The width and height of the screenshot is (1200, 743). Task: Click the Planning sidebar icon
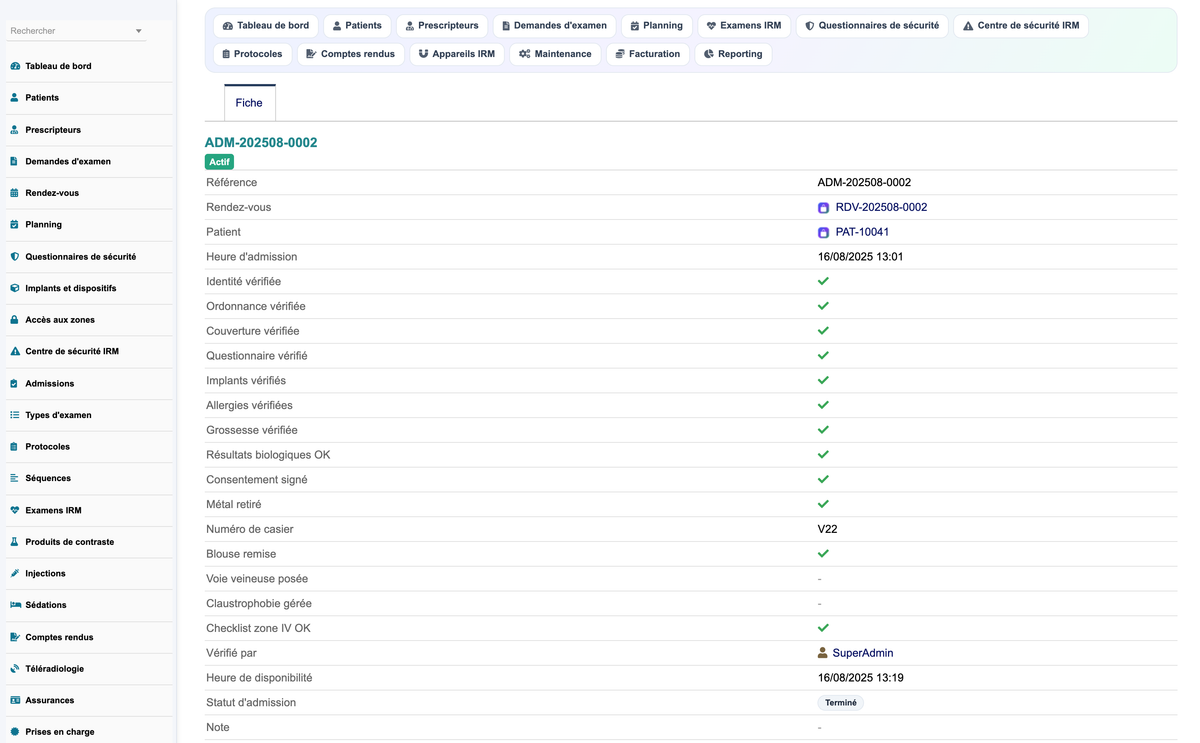click(15, 225)
